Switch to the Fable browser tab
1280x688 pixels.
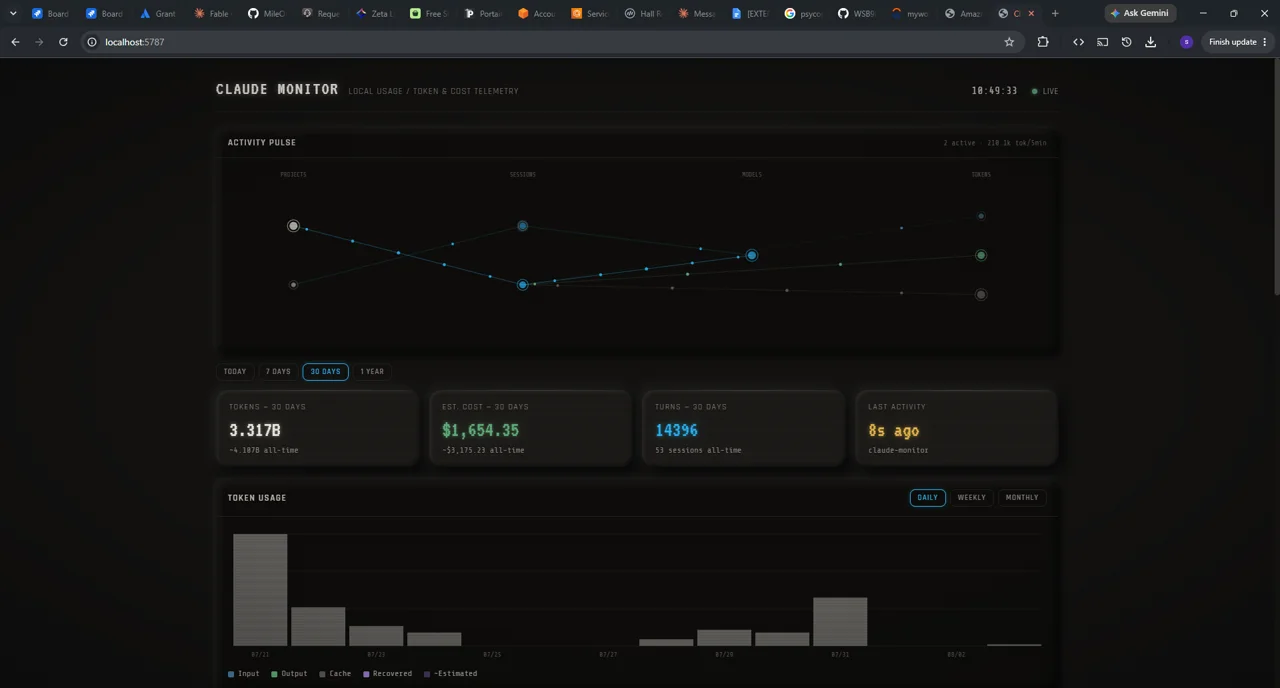coord(211,14)
